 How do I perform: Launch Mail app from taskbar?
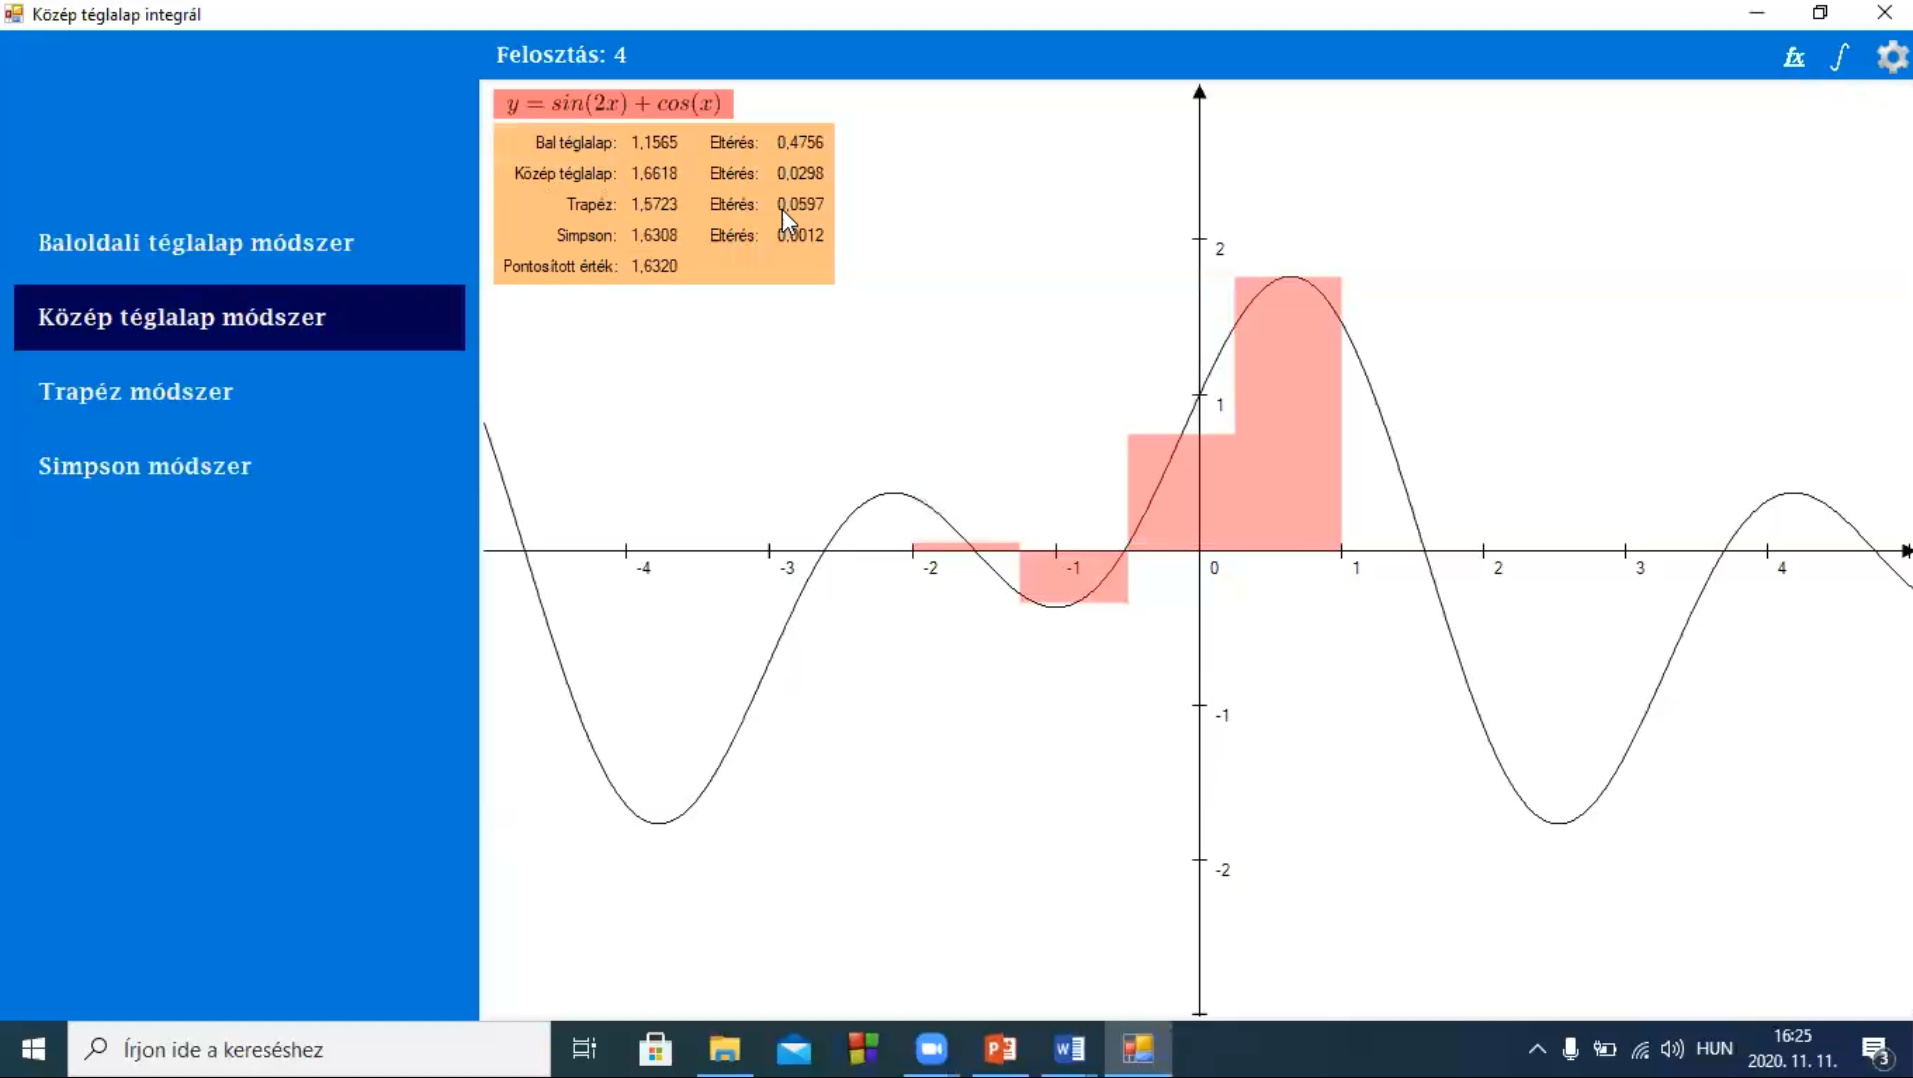coord(794,1049)
